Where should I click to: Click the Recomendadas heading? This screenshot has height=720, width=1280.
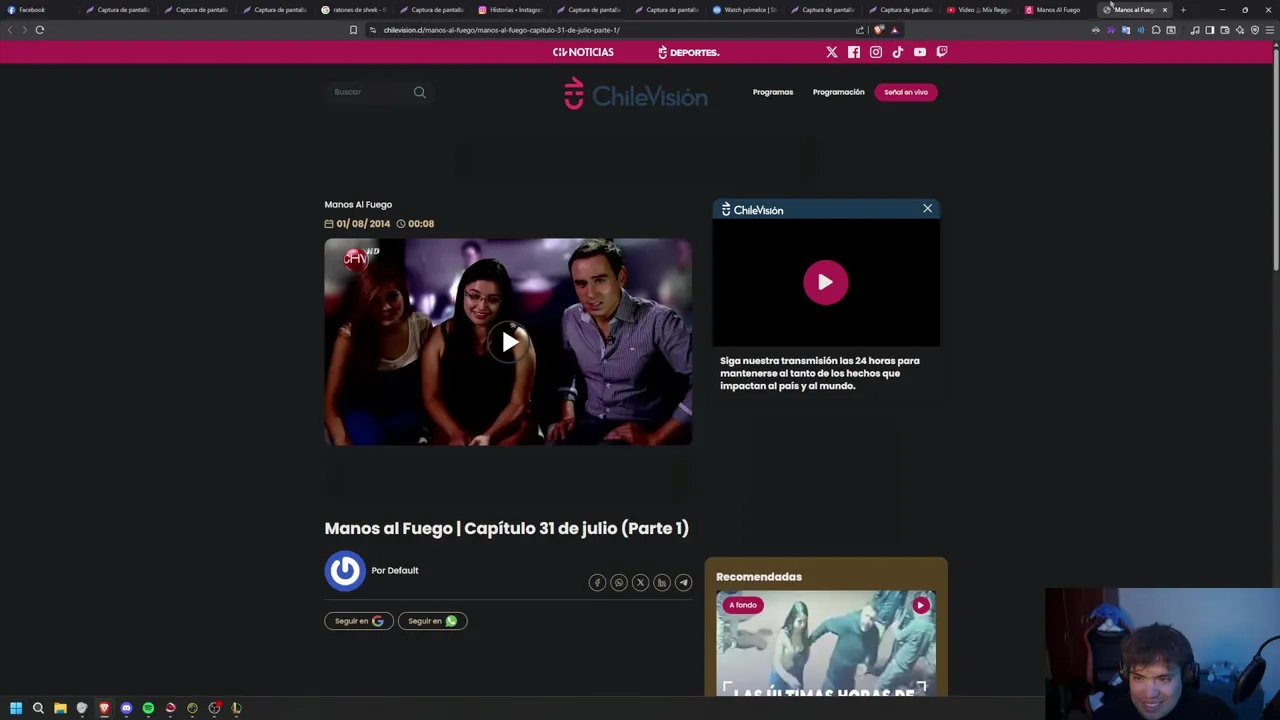[759, 577]
